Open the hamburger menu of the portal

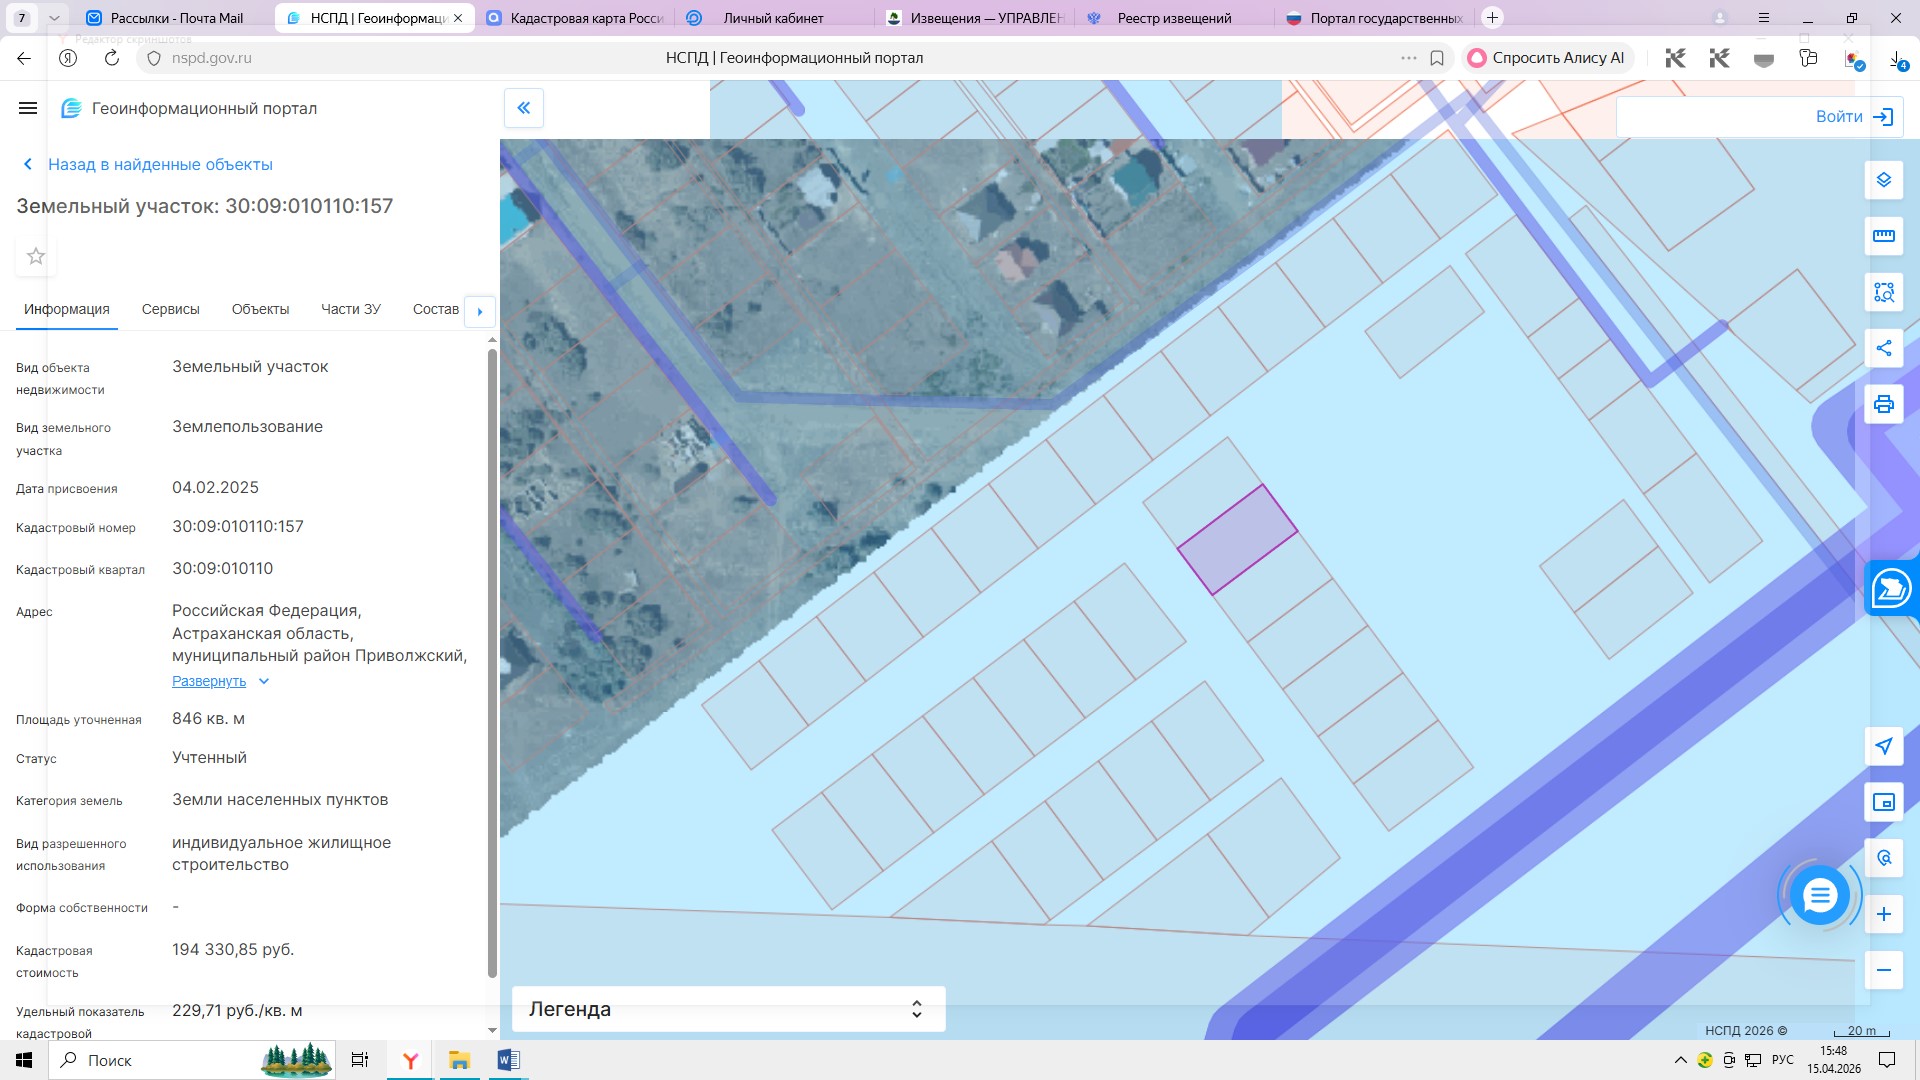point(28,108)
